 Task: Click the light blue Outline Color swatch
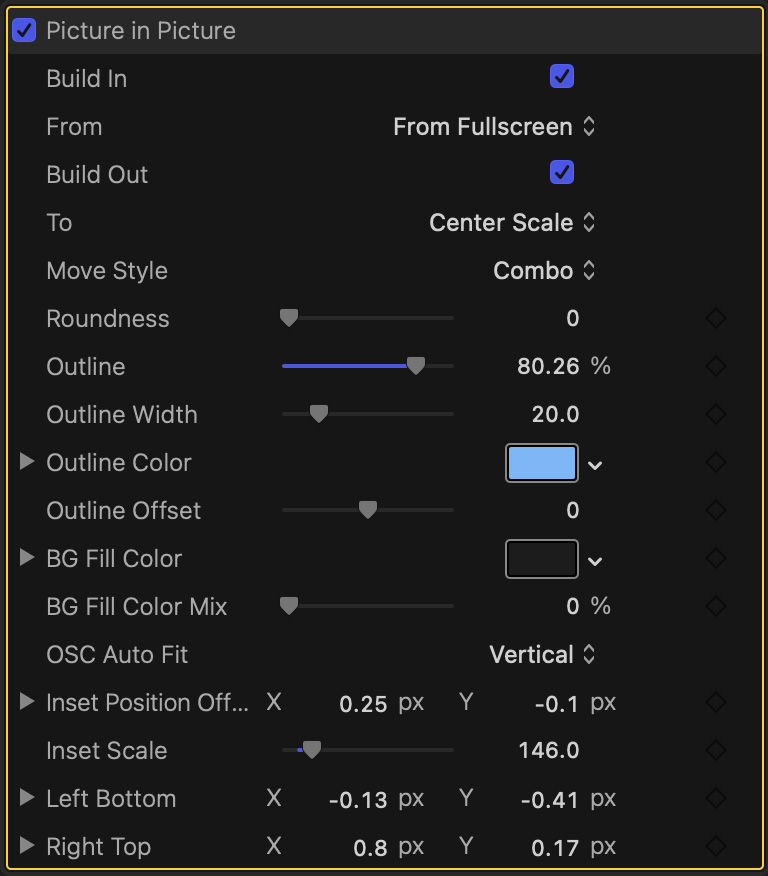pyautogui.click(x=542, y=463)
